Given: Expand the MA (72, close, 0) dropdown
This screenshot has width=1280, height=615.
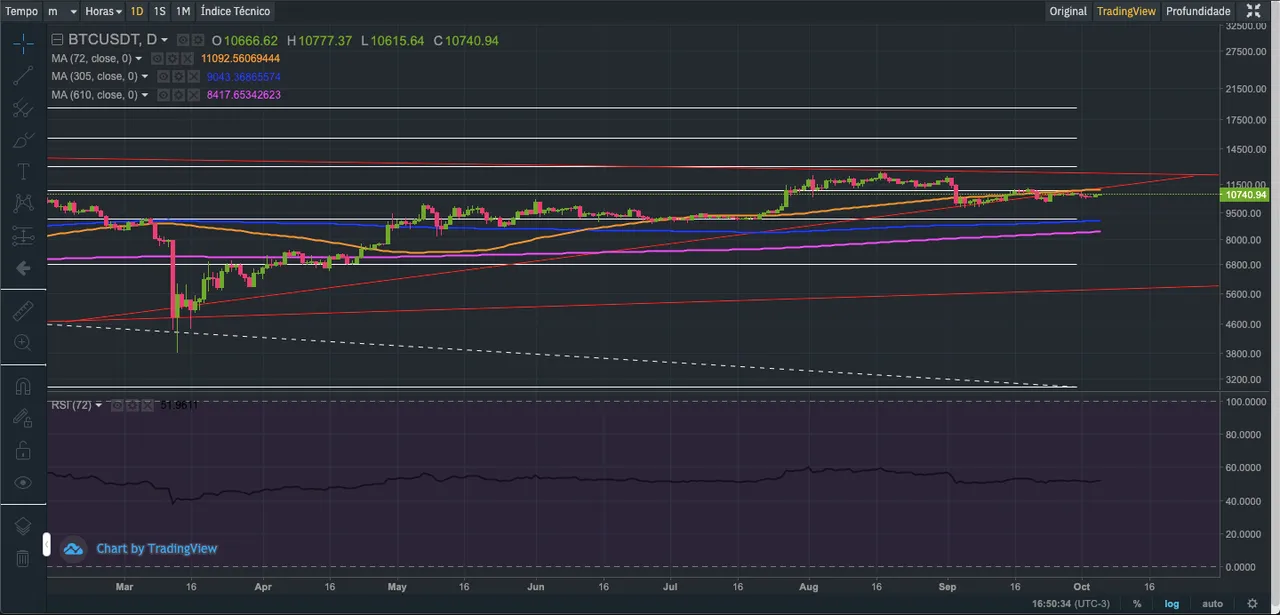Looking at the screenshot, I should 139,59.
